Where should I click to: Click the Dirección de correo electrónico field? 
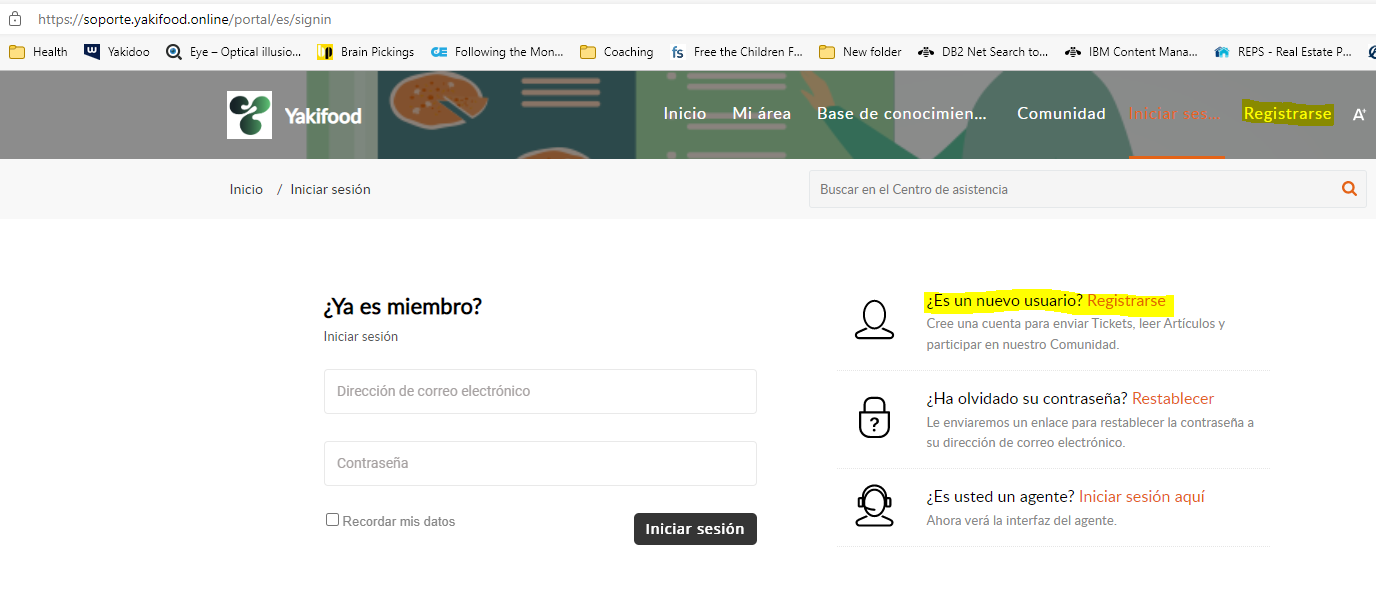540,391
